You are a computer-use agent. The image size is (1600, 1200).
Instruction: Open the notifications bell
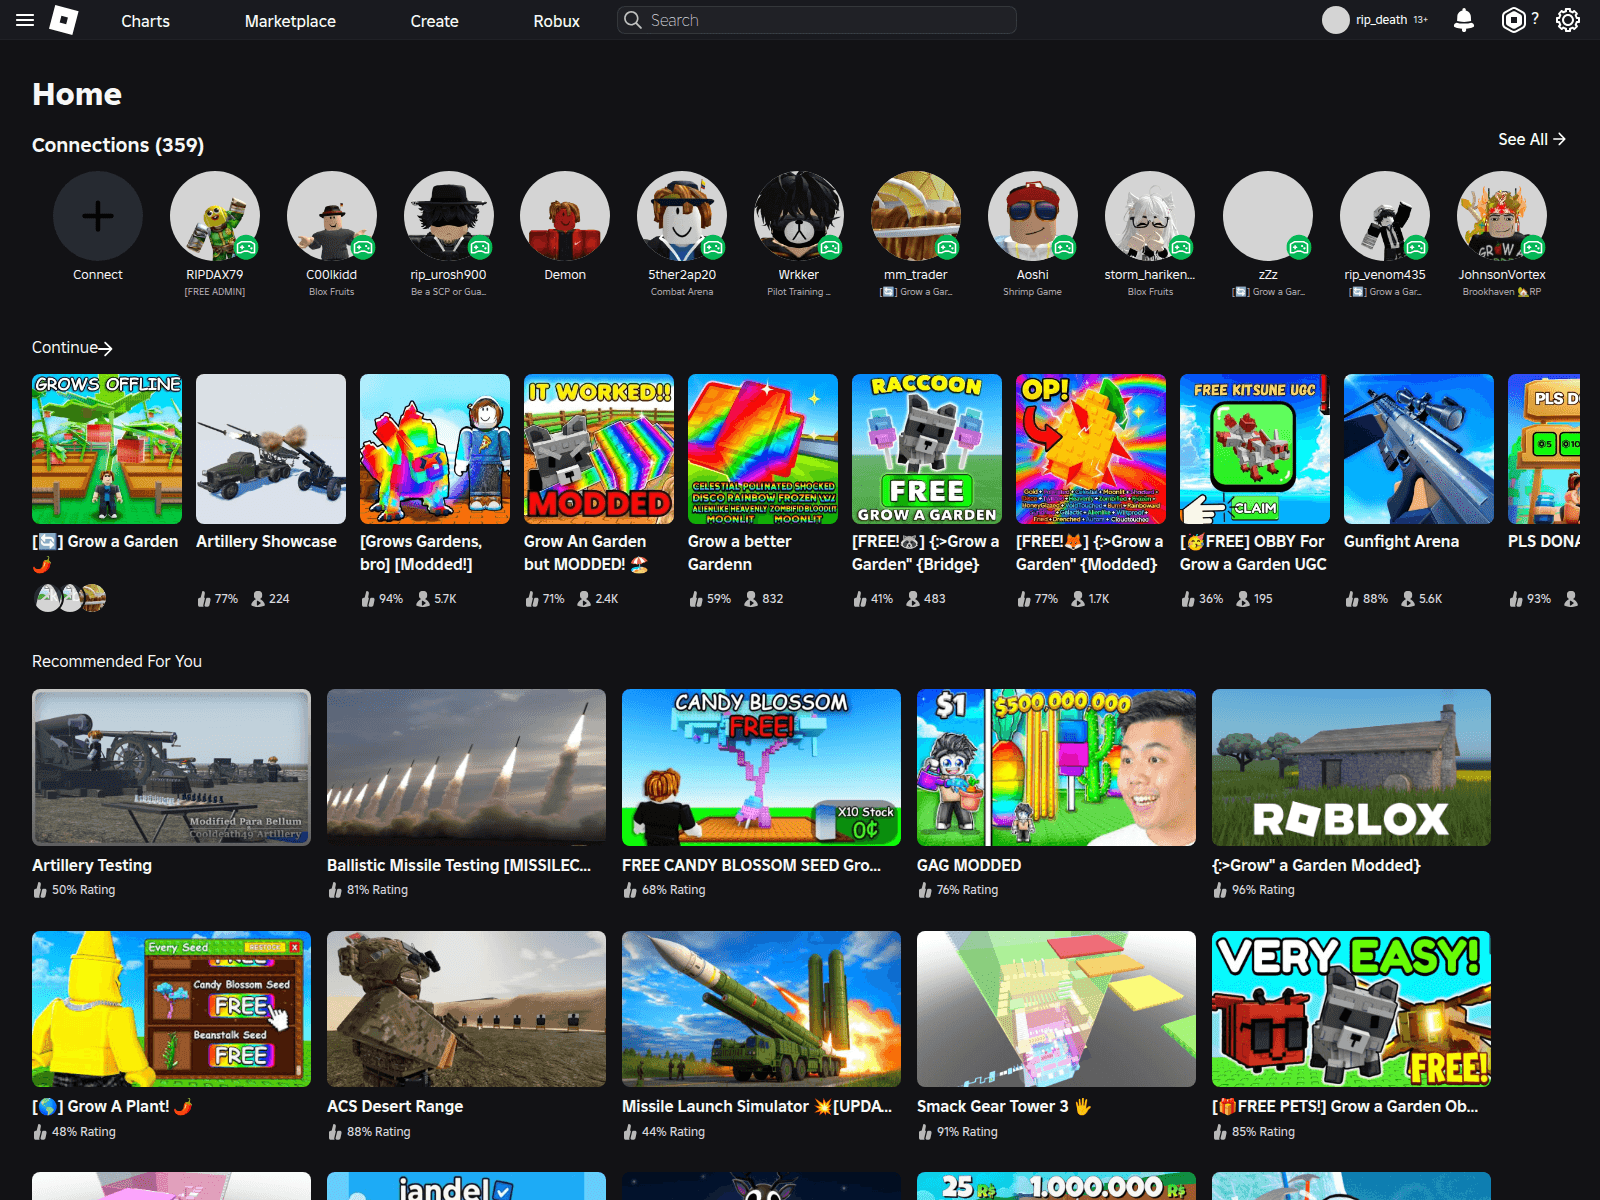(x=1464, y=20)
